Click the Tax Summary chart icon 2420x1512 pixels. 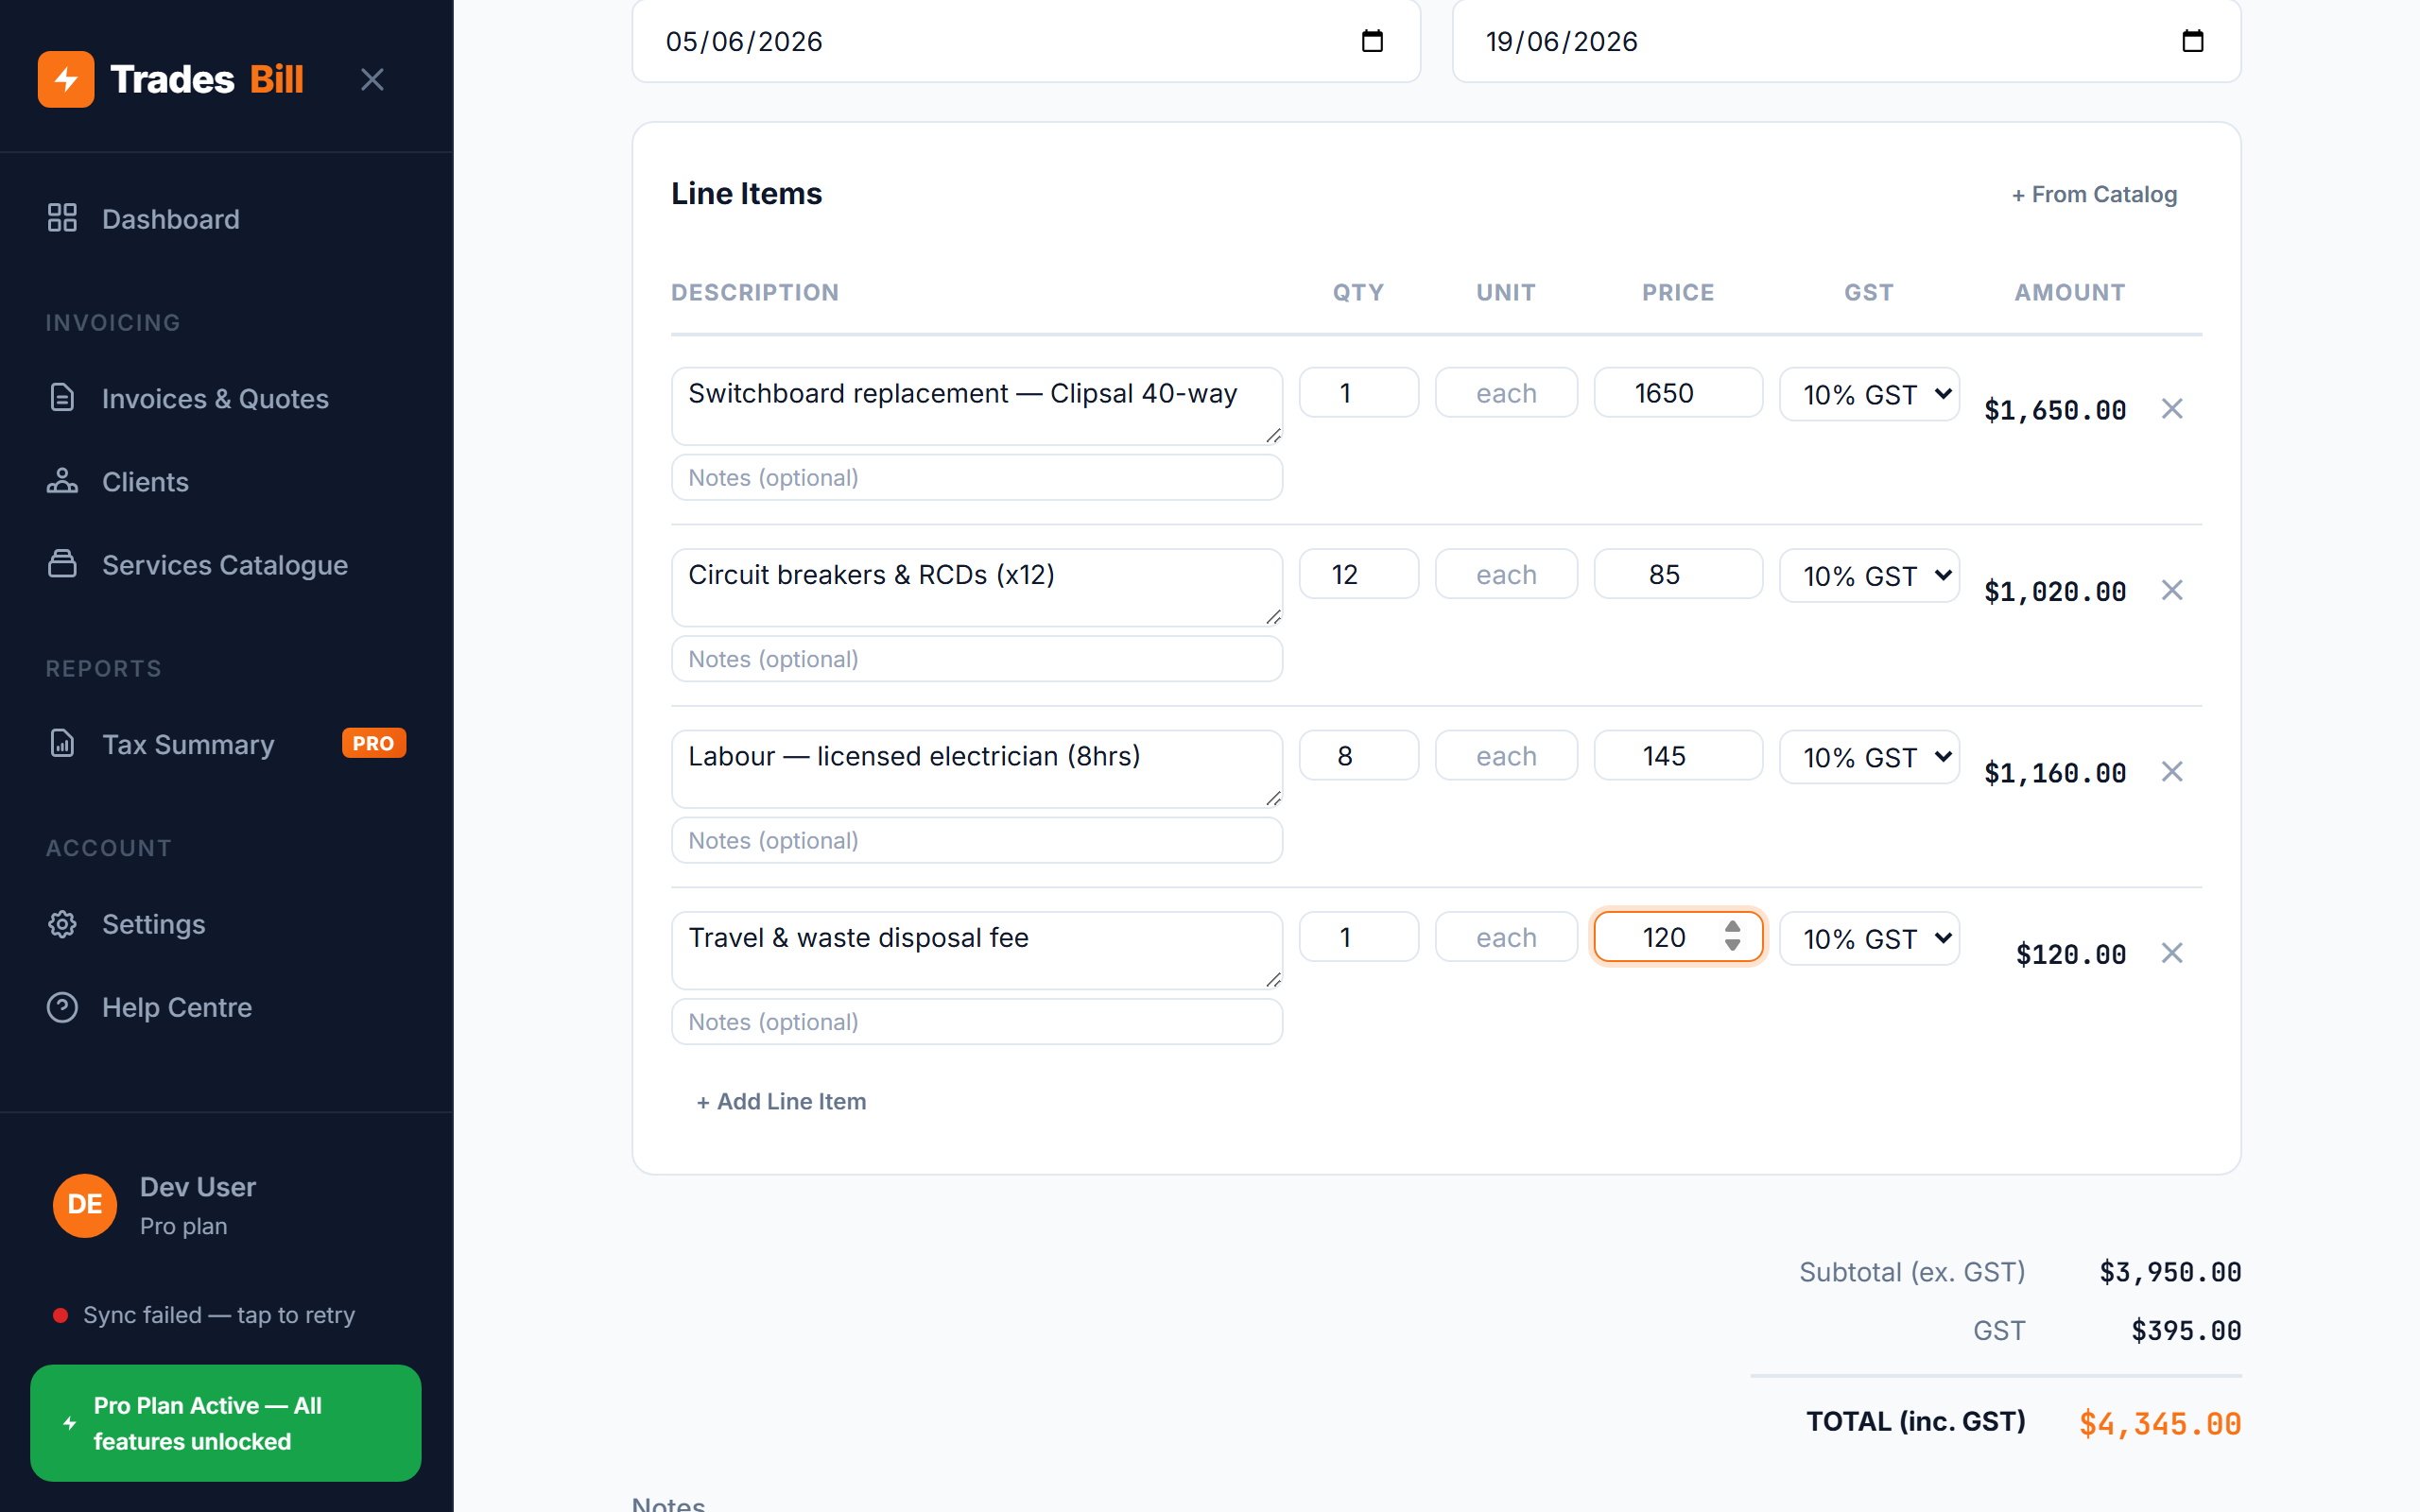(62, 743)
